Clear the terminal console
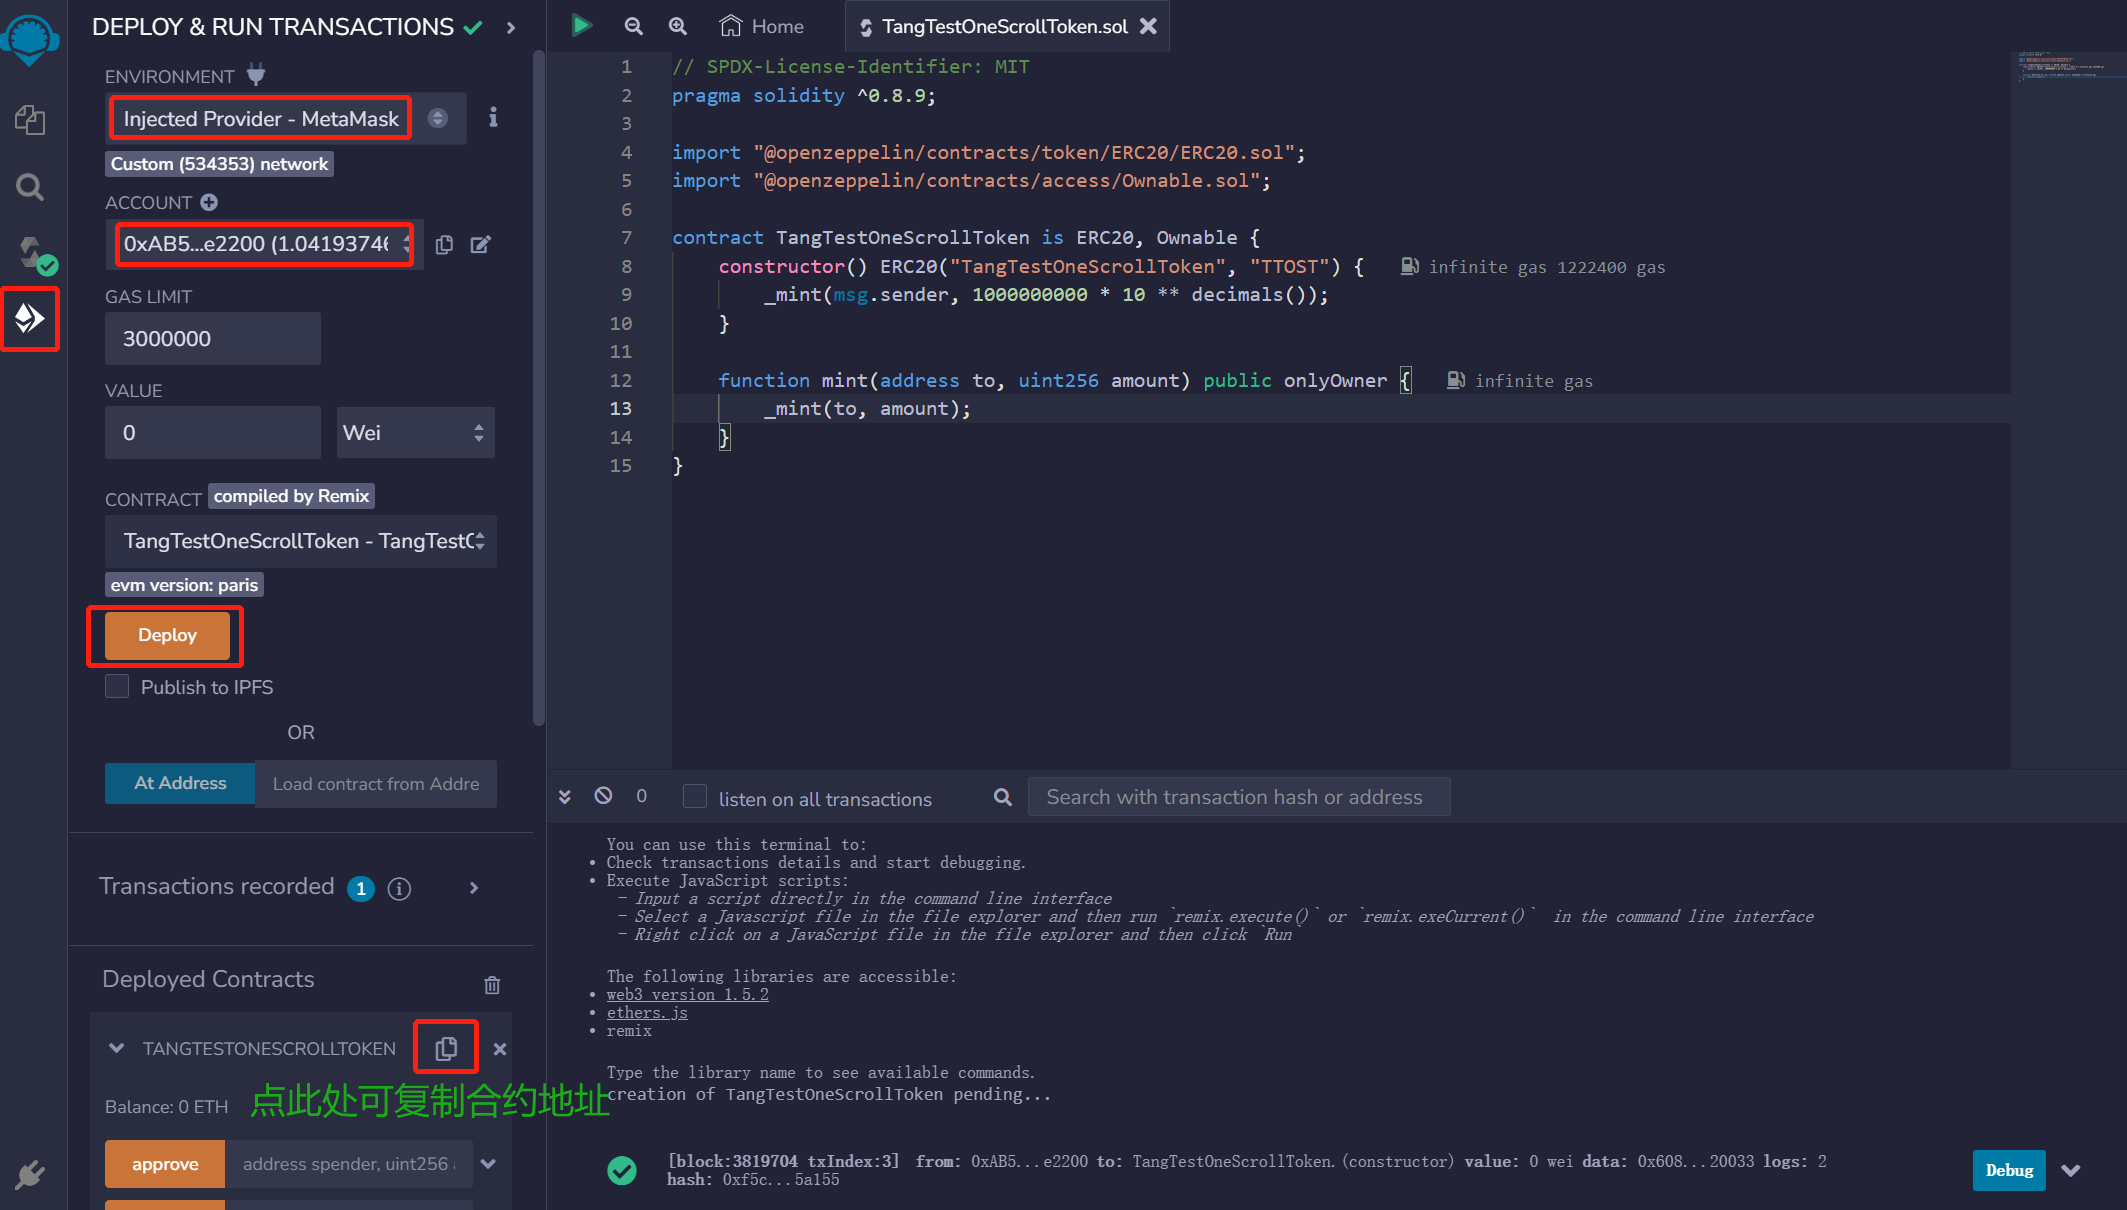Viewport: 2127px width, 1210px height. coord(602,795)
